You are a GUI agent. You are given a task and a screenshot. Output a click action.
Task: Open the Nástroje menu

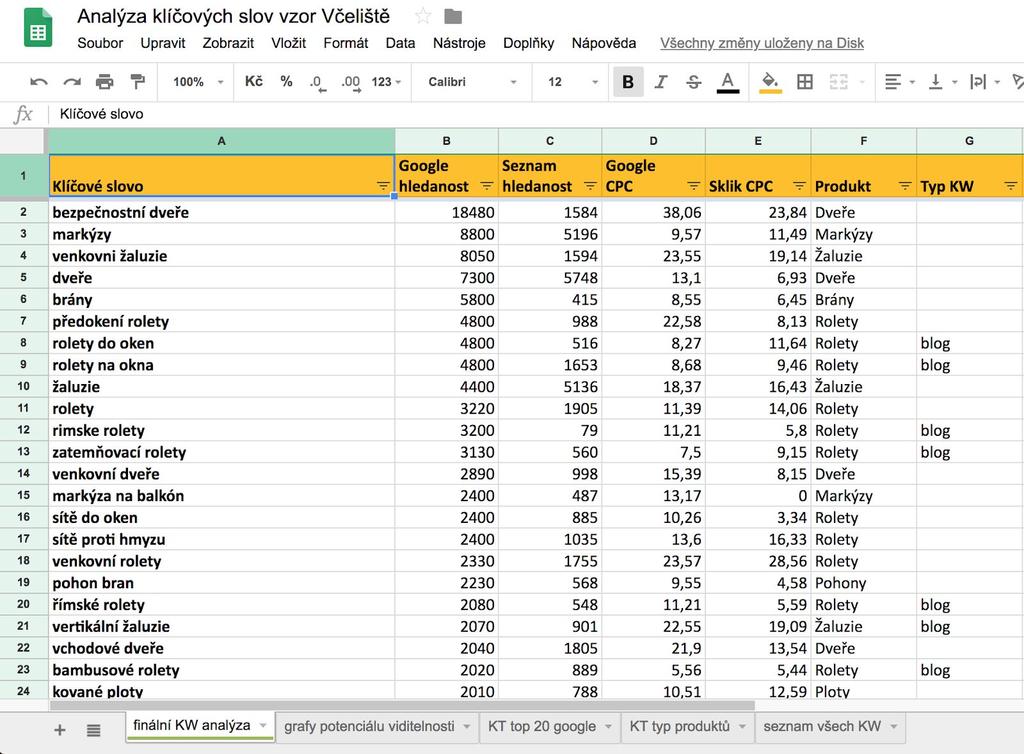(x=459, y=43)
